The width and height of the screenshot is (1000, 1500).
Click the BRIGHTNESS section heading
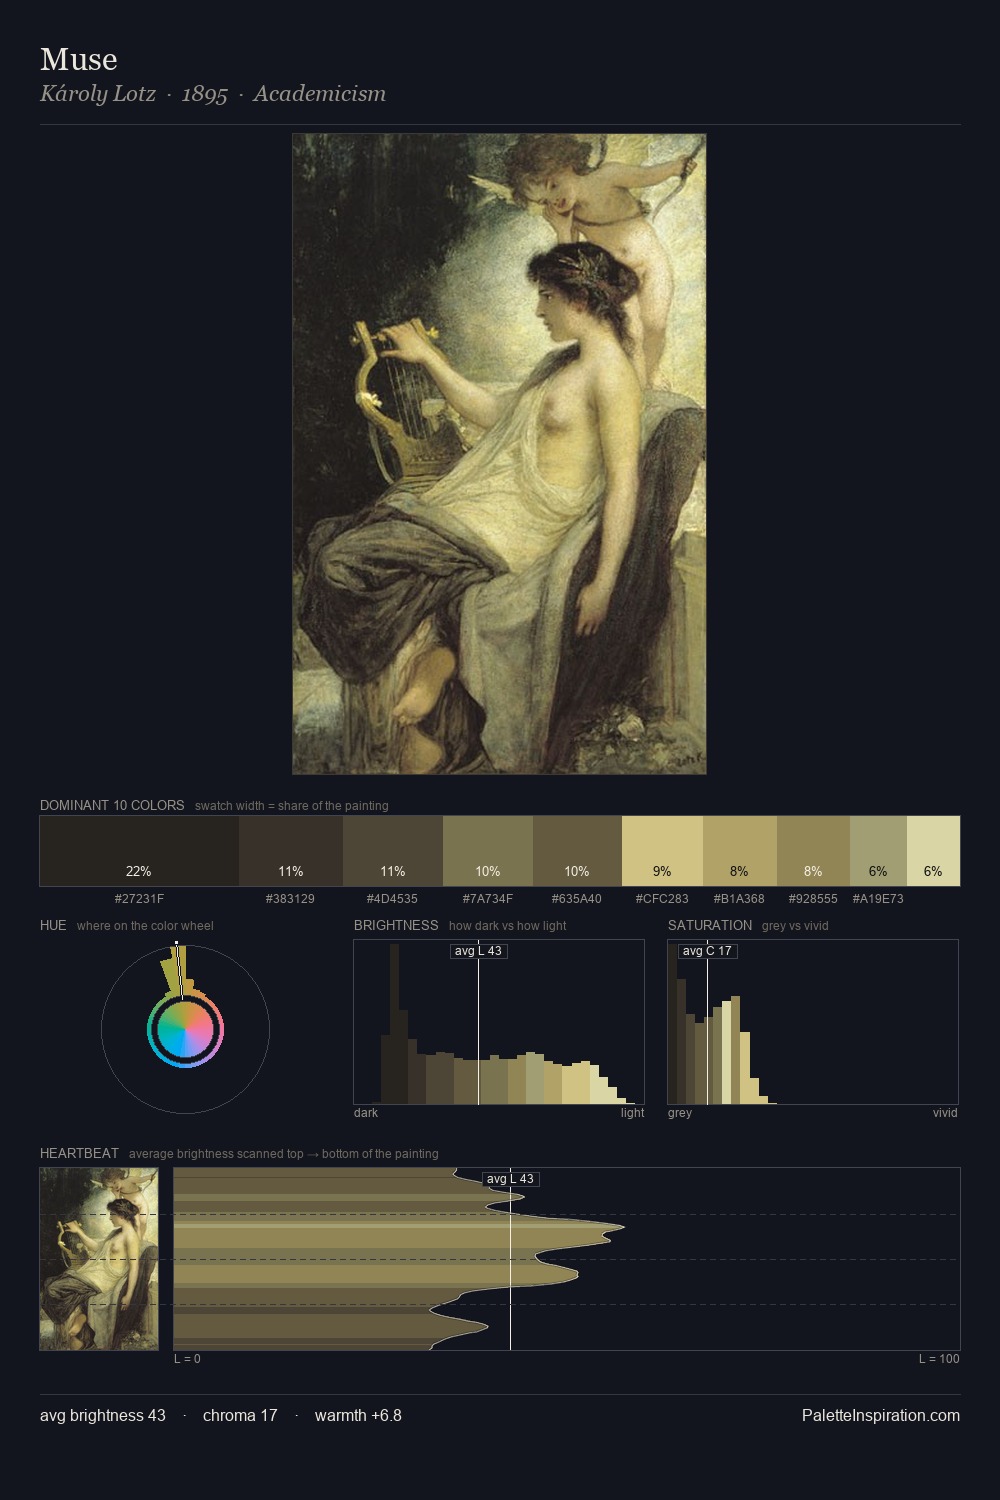396,925
